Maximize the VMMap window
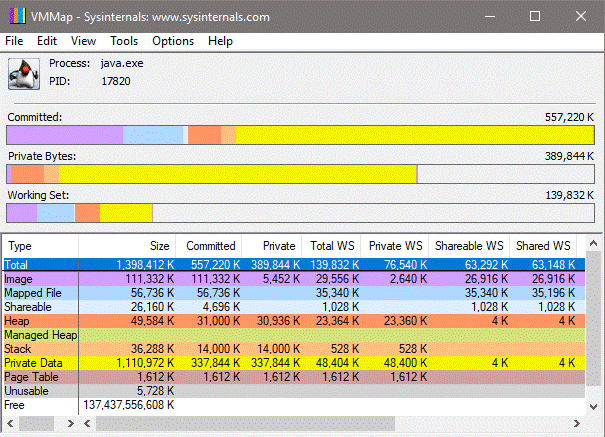The image size is (605, 437). (x=536, y=17)
